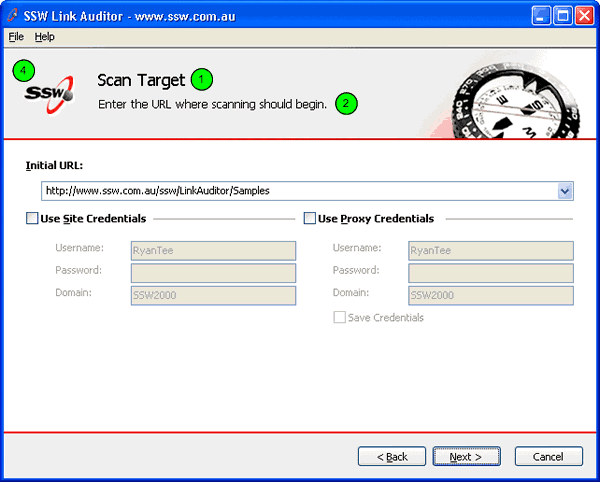Screen dimensions: 600x482
Task: Cancel the scan wizard
Action: pos(548,456)
